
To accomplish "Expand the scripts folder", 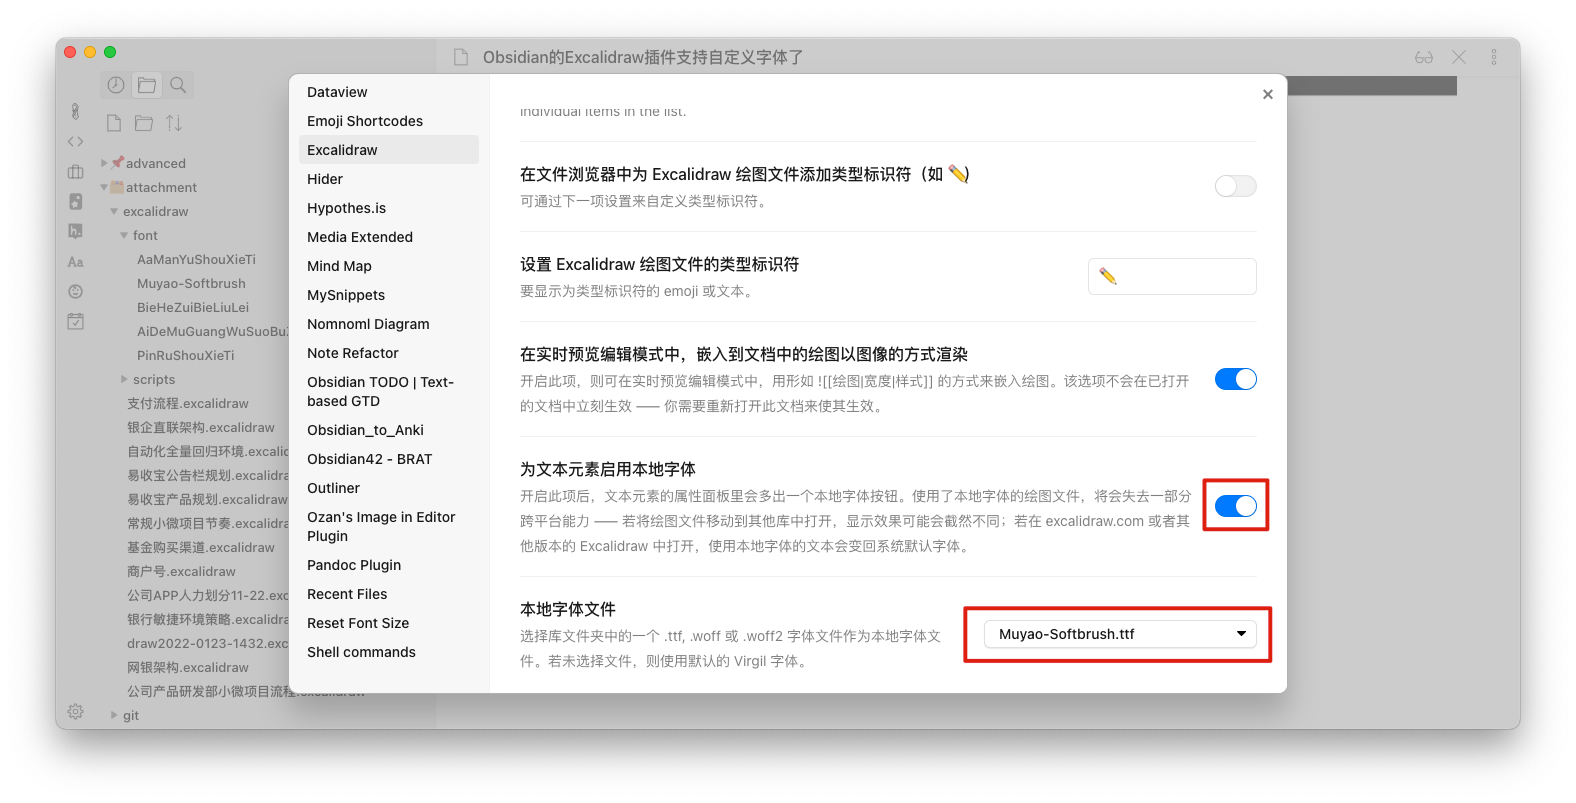I will (x=124, y=380).
